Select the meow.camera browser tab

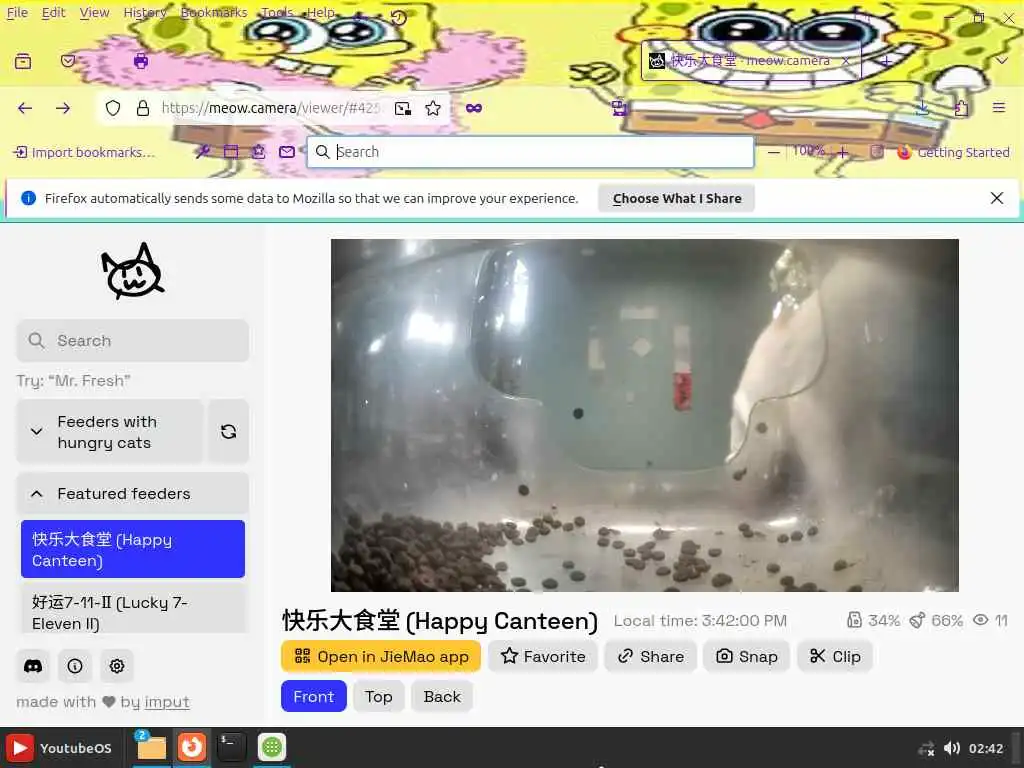tap(751, 61)
